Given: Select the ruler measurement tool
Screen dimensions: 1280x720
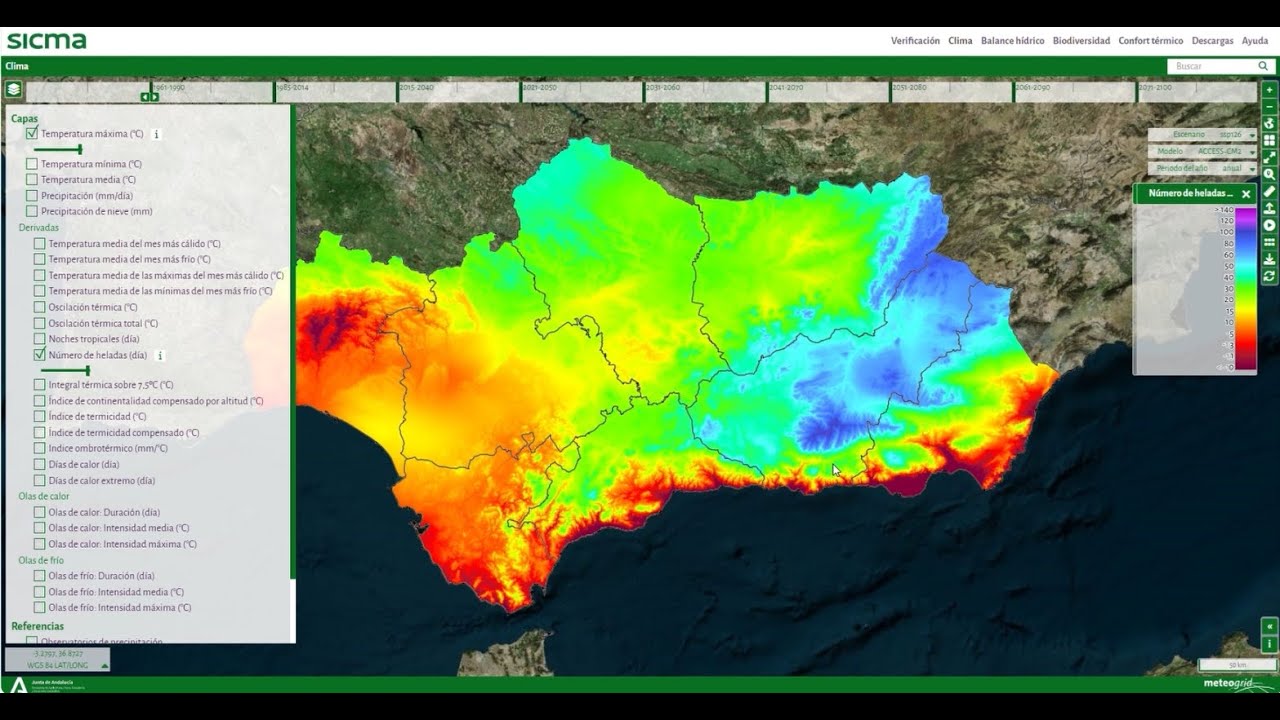Looking at the screenshot, I should pos(1270,191).
